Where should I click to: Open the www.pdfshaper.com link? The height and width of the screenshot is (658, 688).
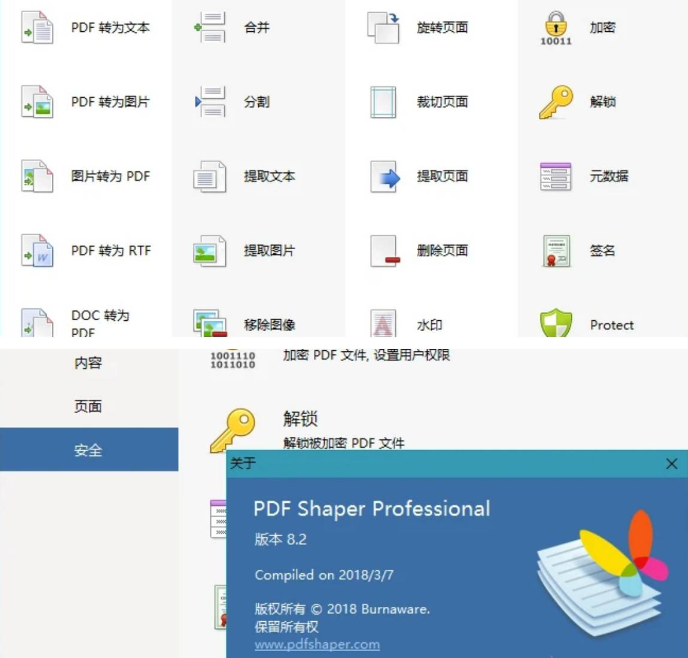pos(317,645)
